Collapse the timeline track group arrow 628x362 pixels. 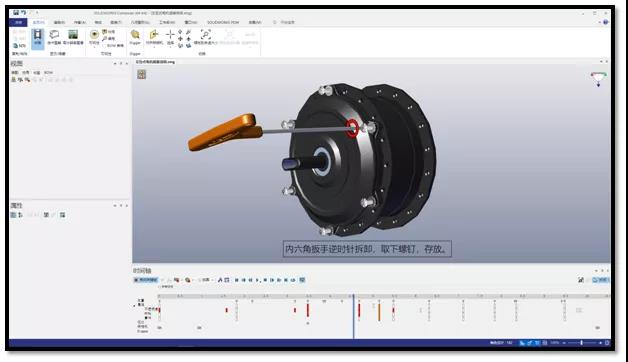[x=135, y=306]
